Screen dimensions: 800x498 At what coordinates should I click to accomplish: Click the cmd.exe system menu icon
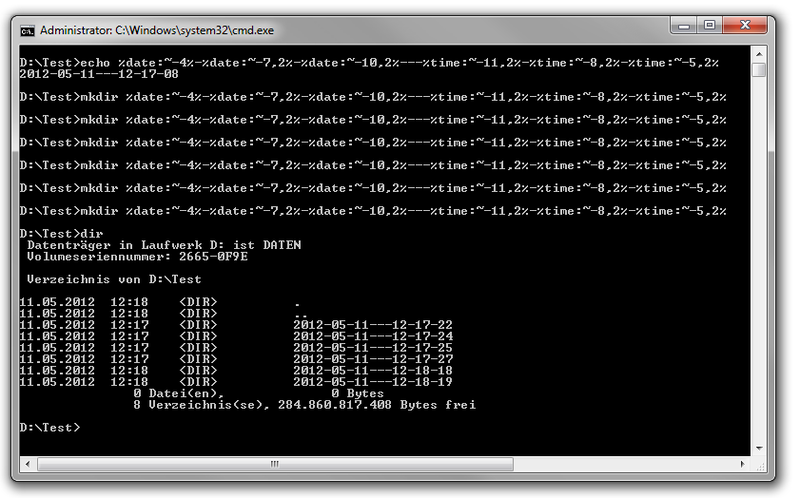(29, 29)
